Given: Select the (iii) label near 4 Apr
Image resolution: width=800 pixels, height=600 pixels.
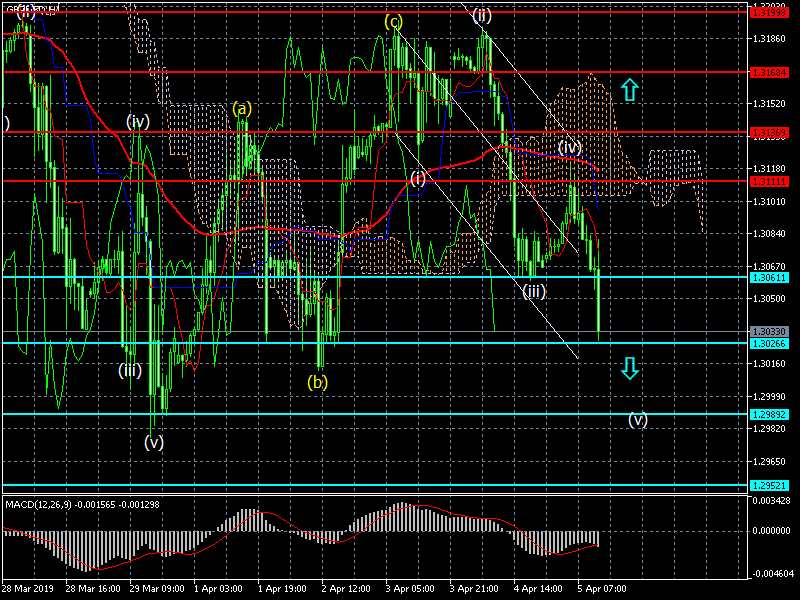Looking at the screenshot, I should pos(533,291).
